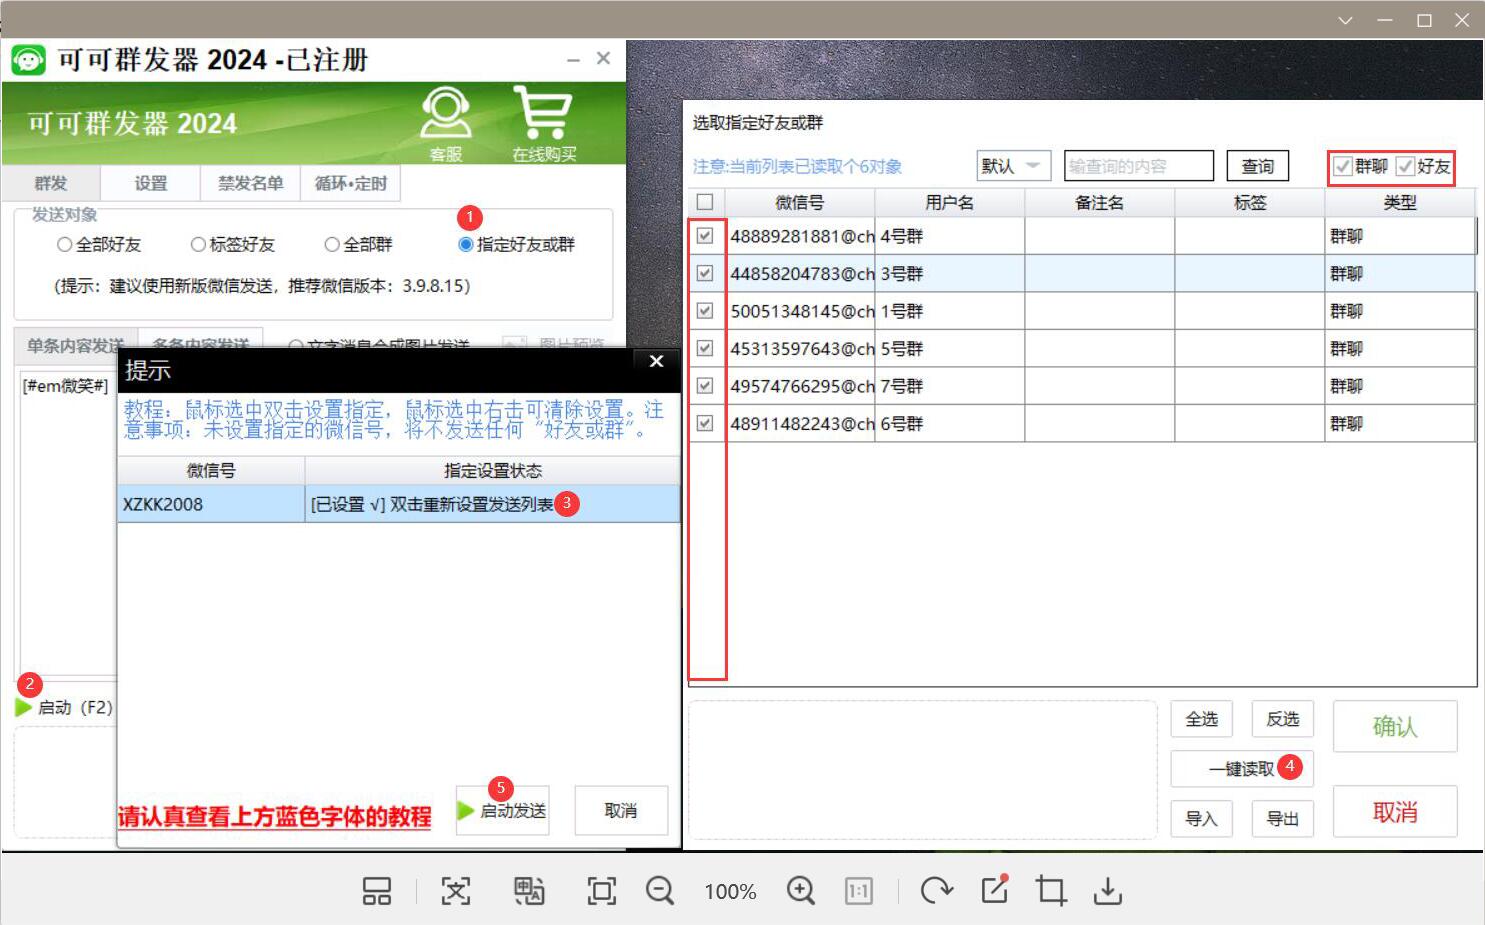Click the 反选 button
Viewport: 1485px width, 925px height.
click(1283, 719)
